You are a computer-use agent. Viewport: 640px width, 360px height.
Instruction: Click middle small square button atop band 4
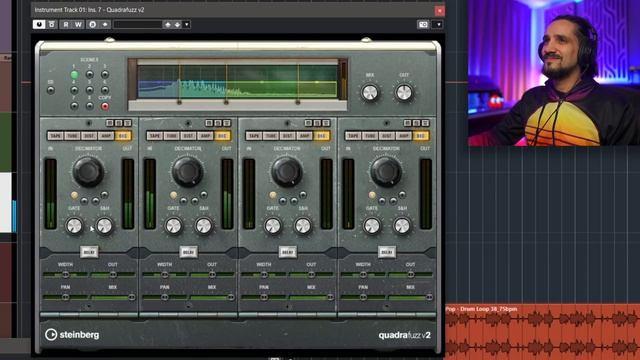click(416, 123)
